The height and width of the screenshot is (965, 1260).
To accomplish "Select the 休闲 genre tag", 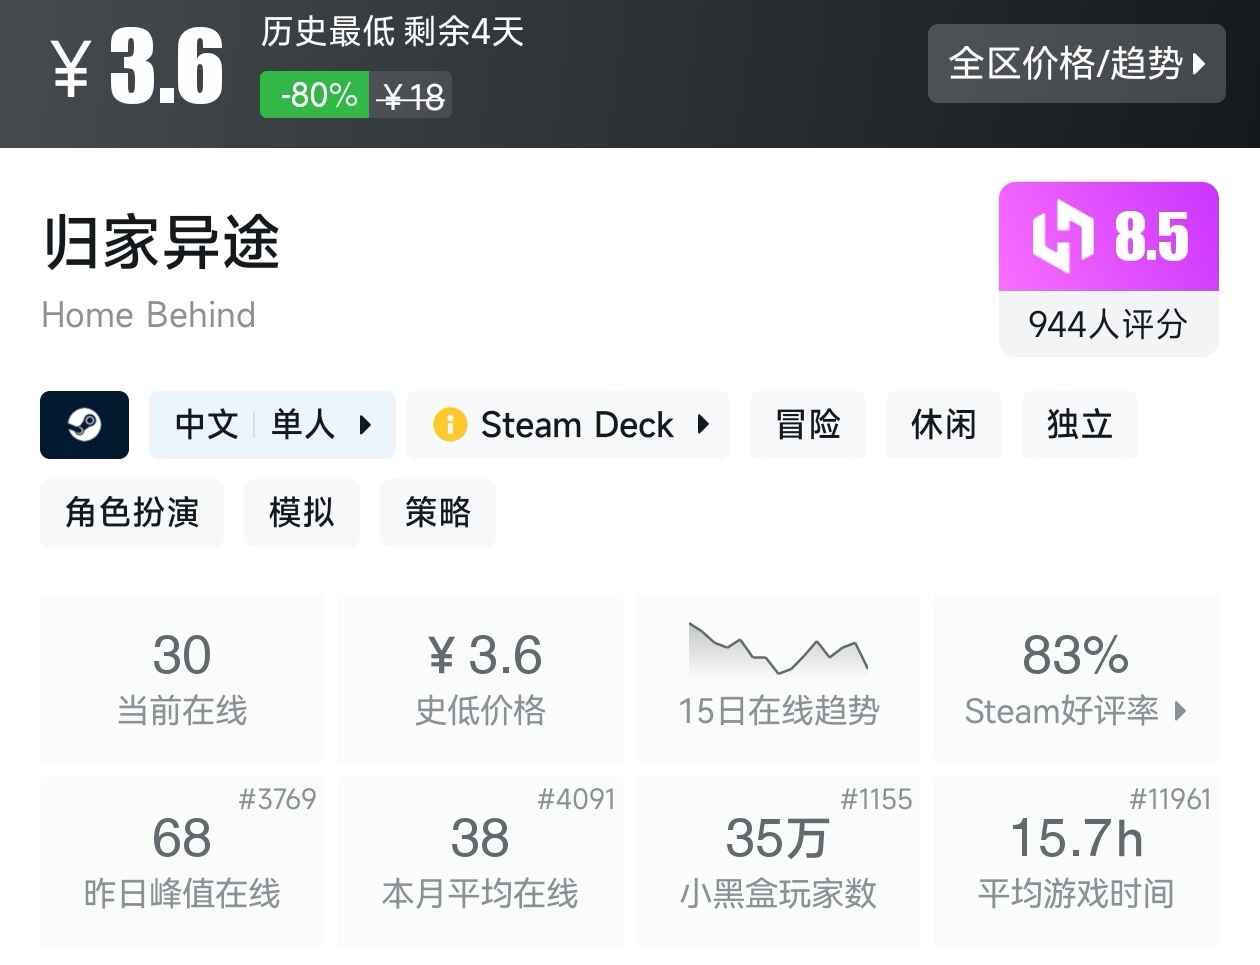I will 943,425.
